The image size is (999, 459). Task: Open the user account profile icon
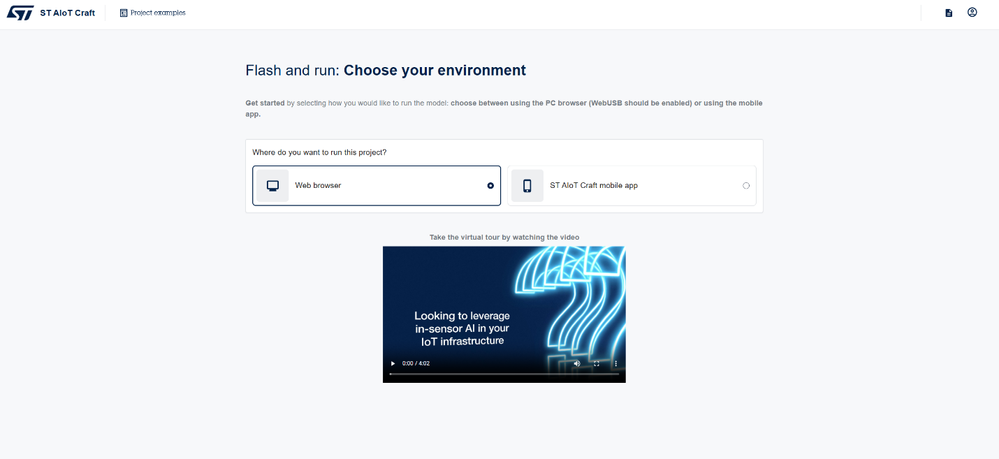click(972, 12)
